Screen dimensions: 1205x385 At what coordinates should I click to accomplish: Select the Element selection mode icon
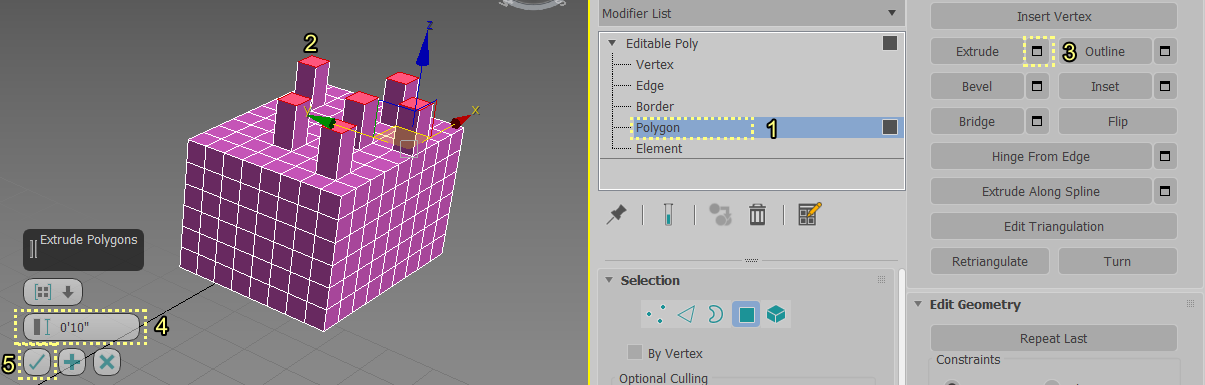point(776,315)
